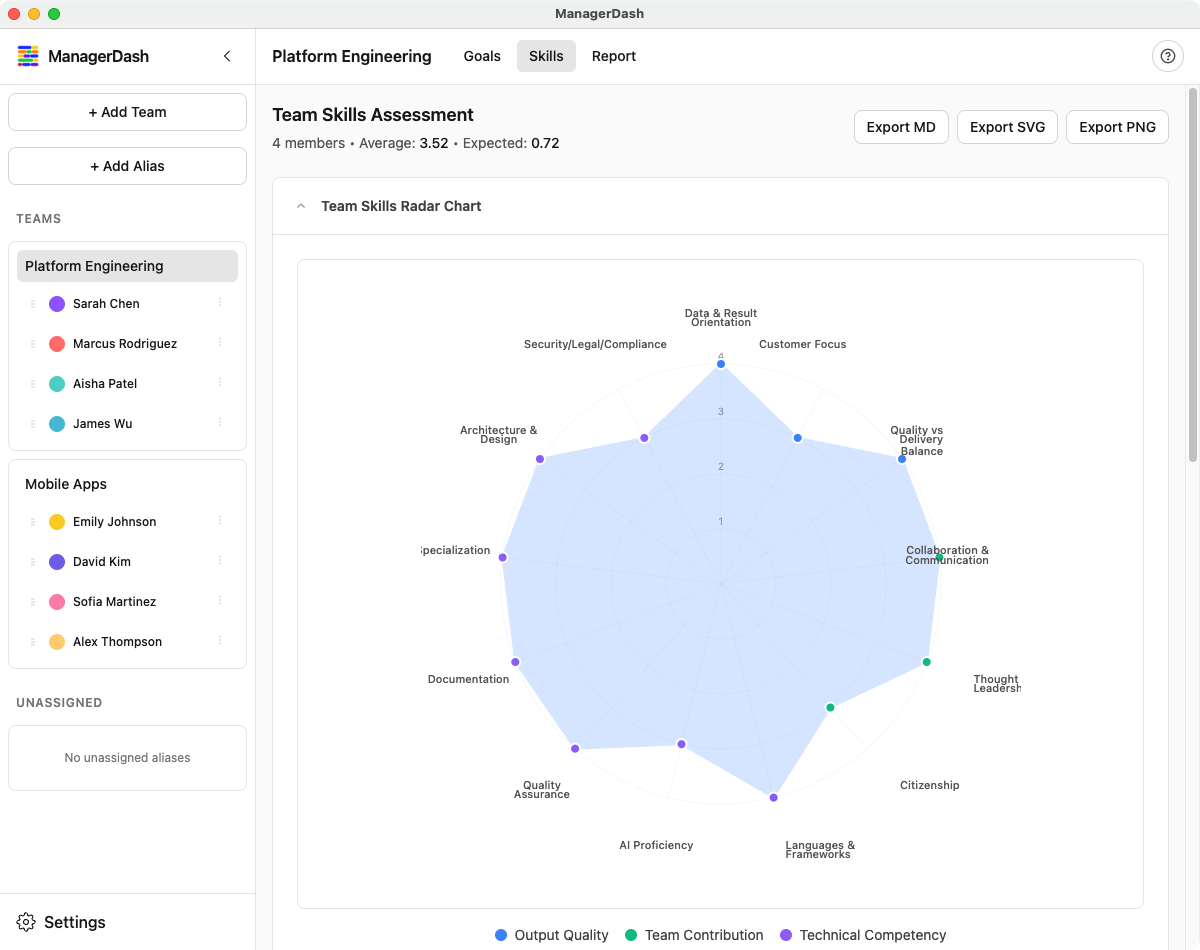This screenshot has height=950, width=1200.
Task: Click the Add Team button
Action: pos(127,112)
